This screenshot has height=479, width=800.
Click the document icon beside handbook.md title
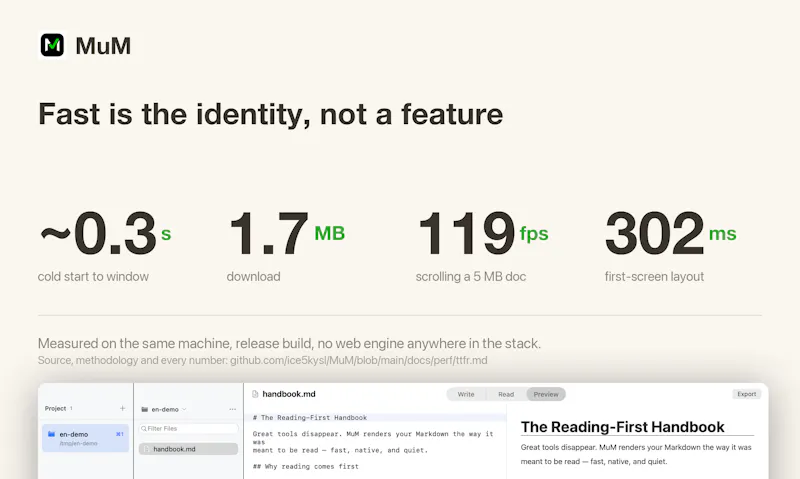point(255,394)
